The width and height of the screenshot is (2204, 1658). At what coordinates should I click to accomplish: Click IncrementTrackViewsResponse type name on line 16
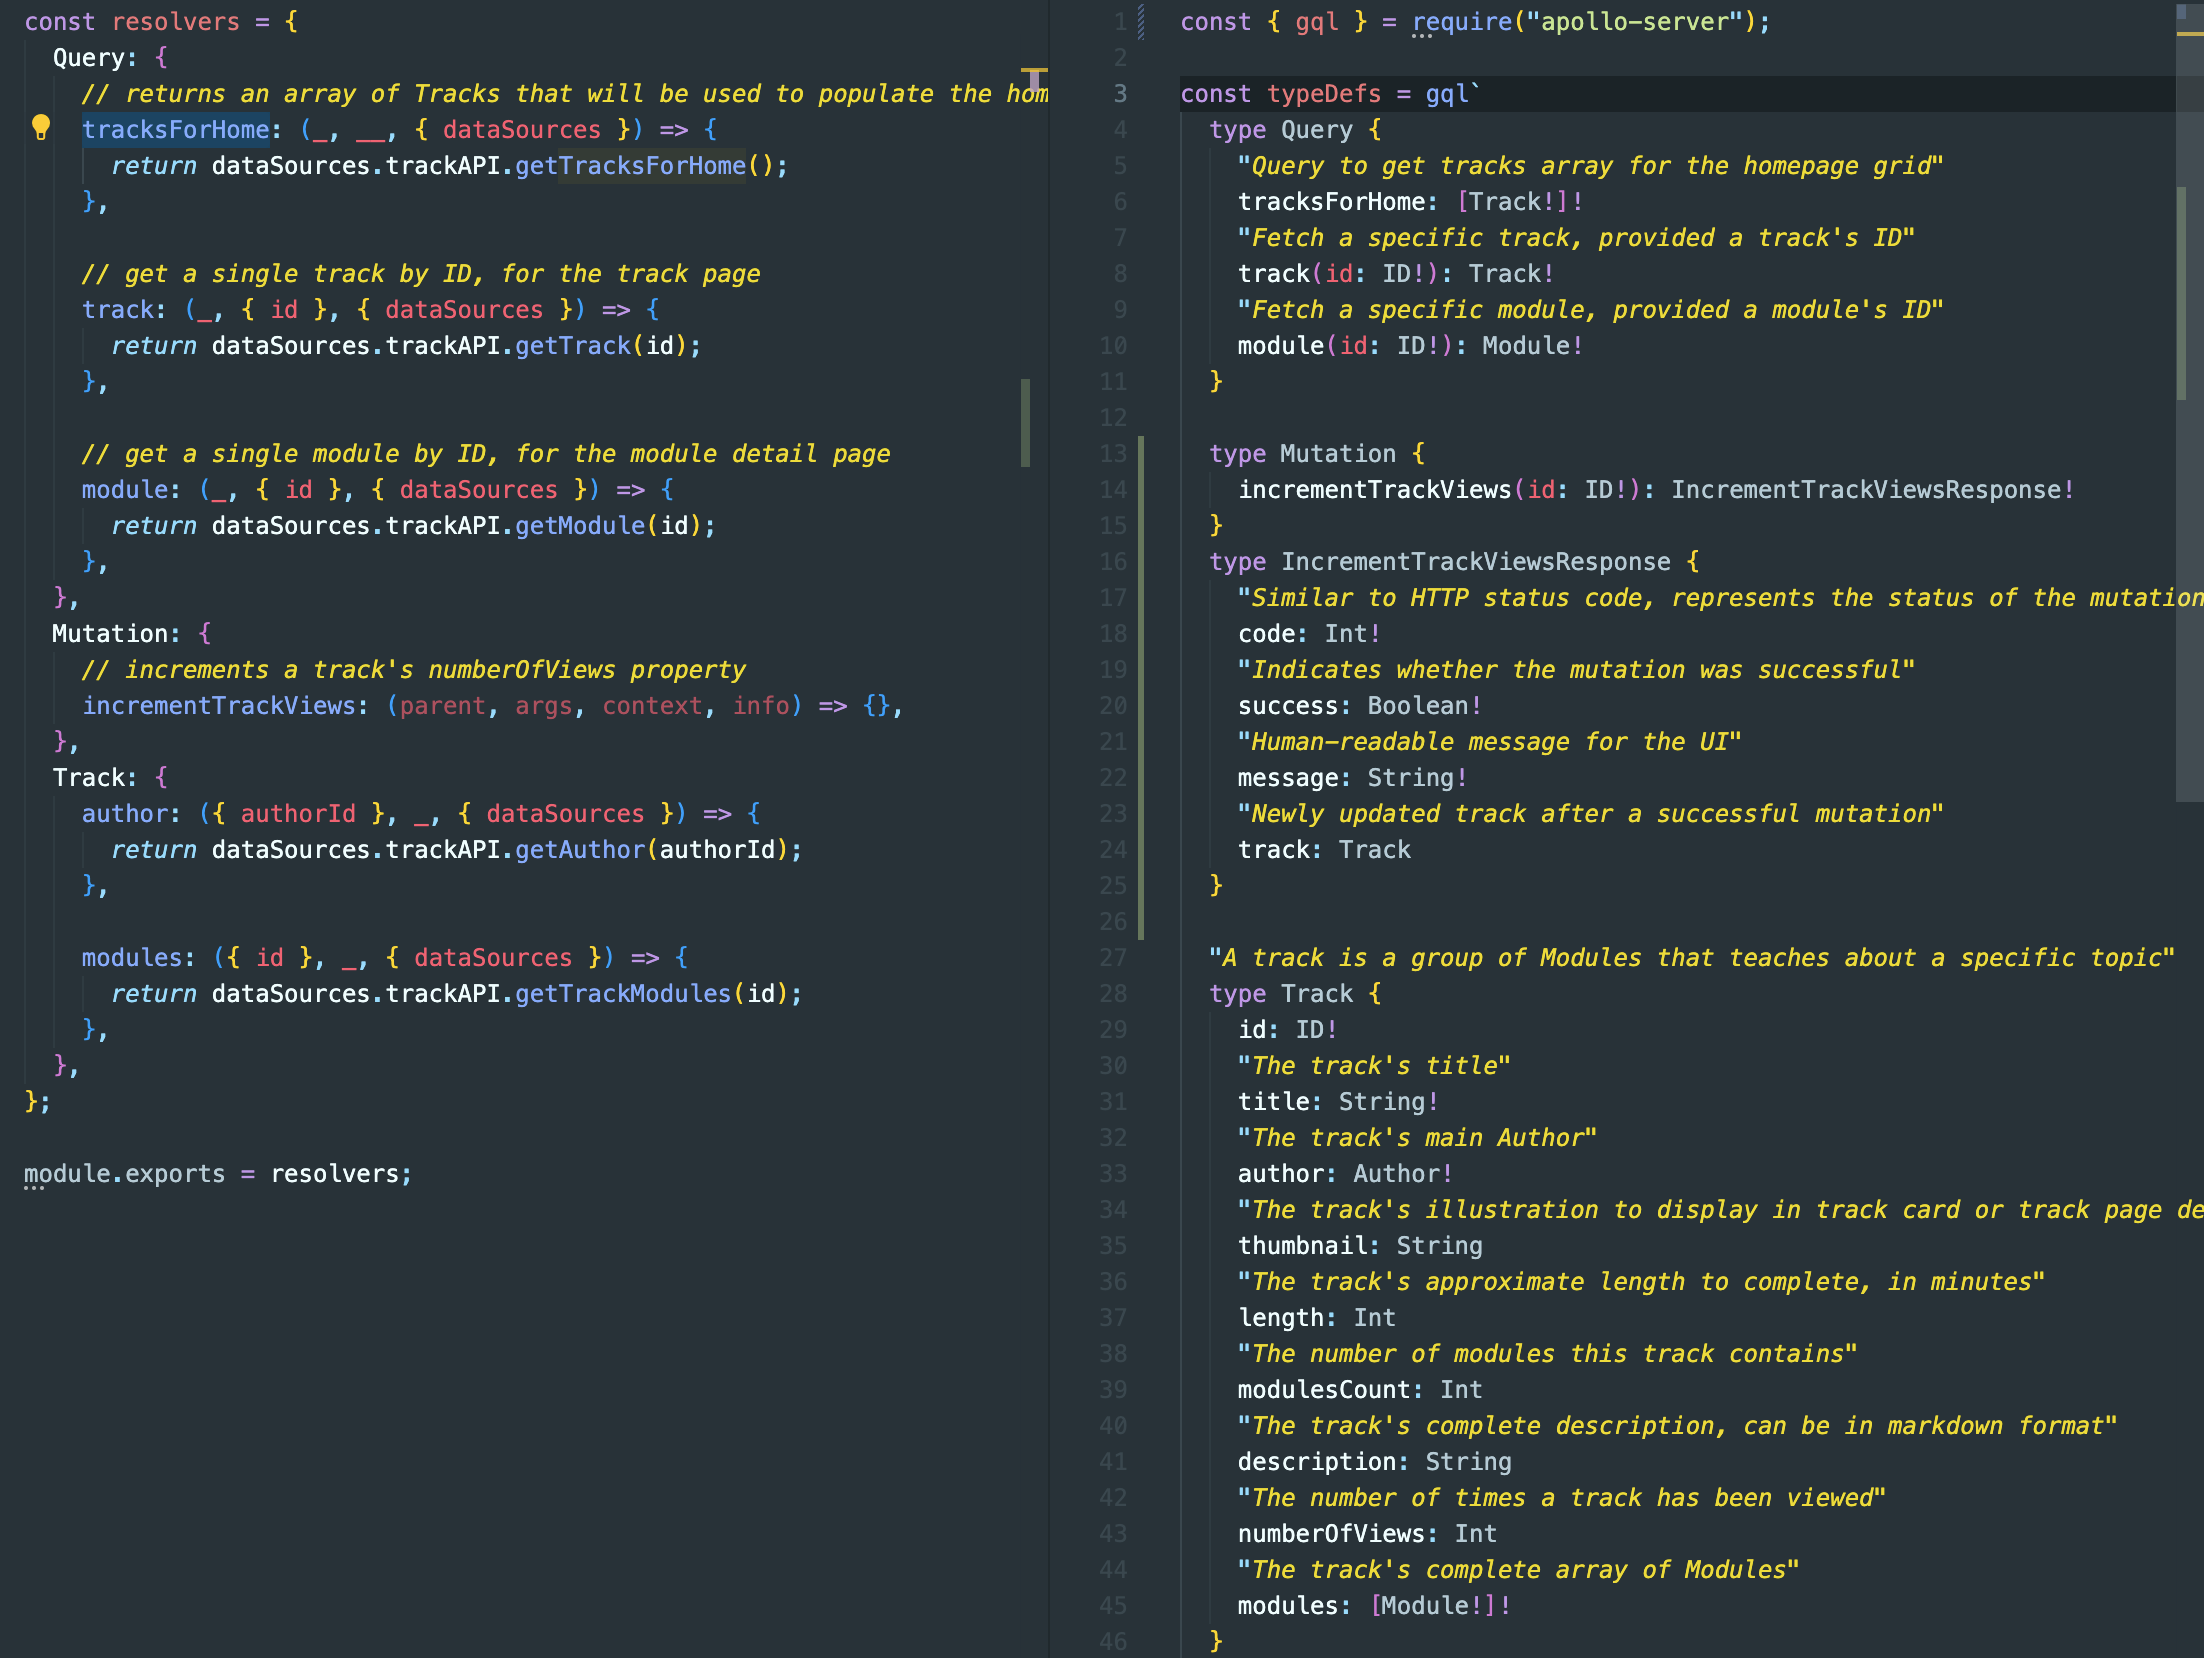1475,562
